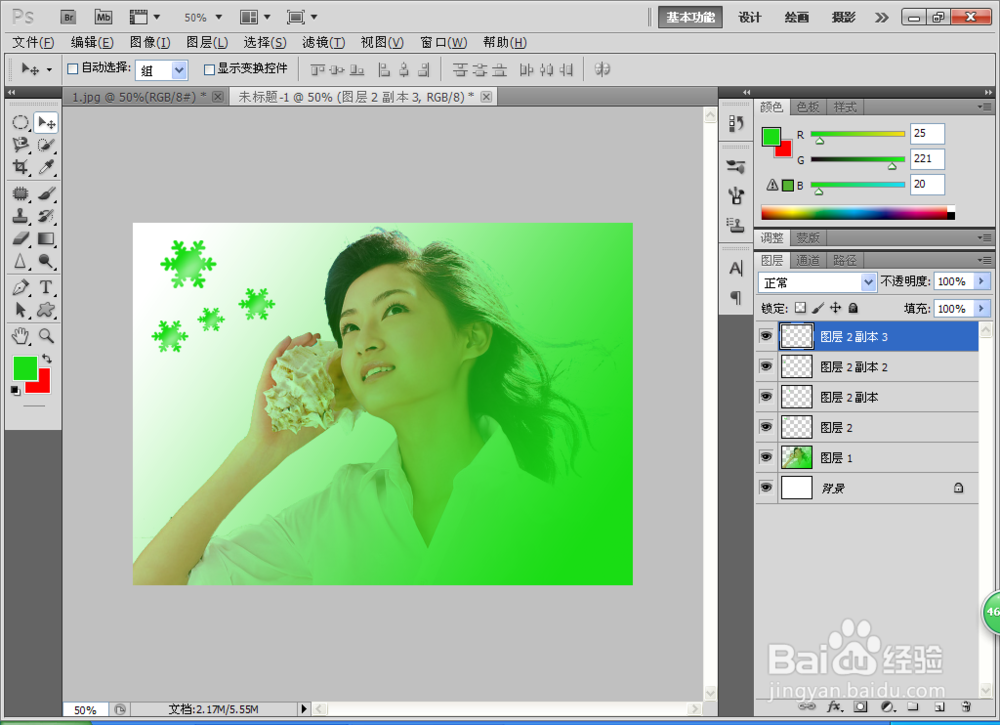Select the Path Selection tool
This screenshot has height=725, width=1000.
20,310
